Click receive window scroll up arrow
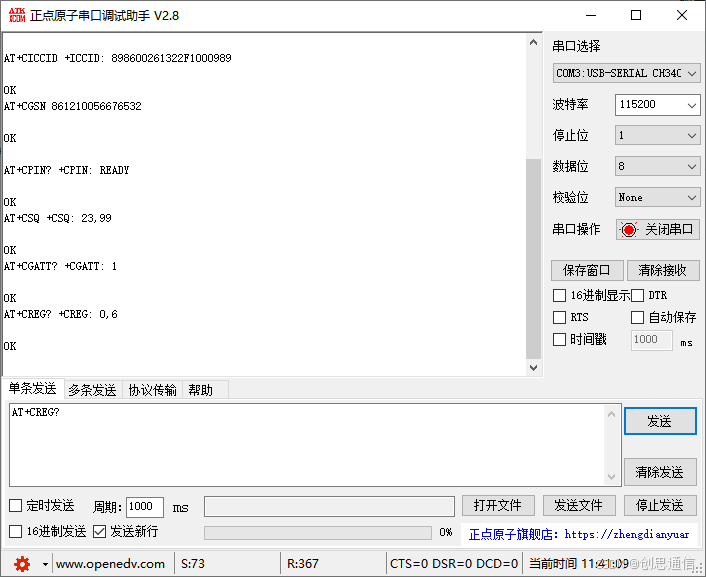The width and height of the screenshot is (706, 577). 534,42
